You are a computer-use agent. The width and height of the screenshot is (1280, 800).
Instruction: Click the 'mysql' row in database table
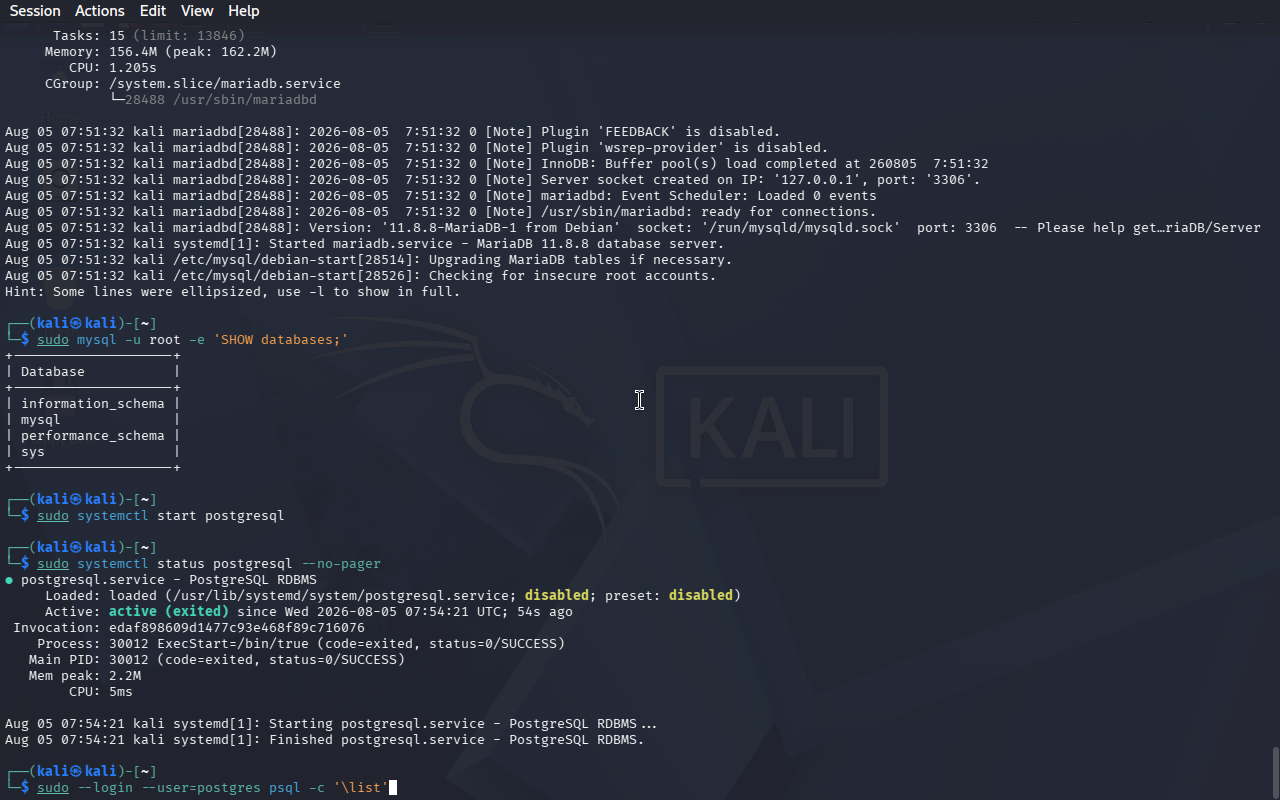point(93,420)
